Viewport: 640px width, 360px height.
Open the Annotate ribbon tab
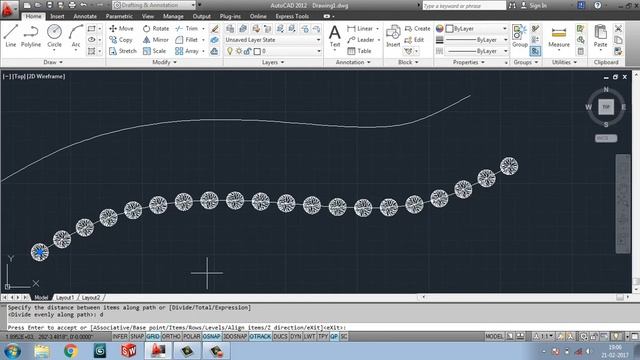pos(85,16)
